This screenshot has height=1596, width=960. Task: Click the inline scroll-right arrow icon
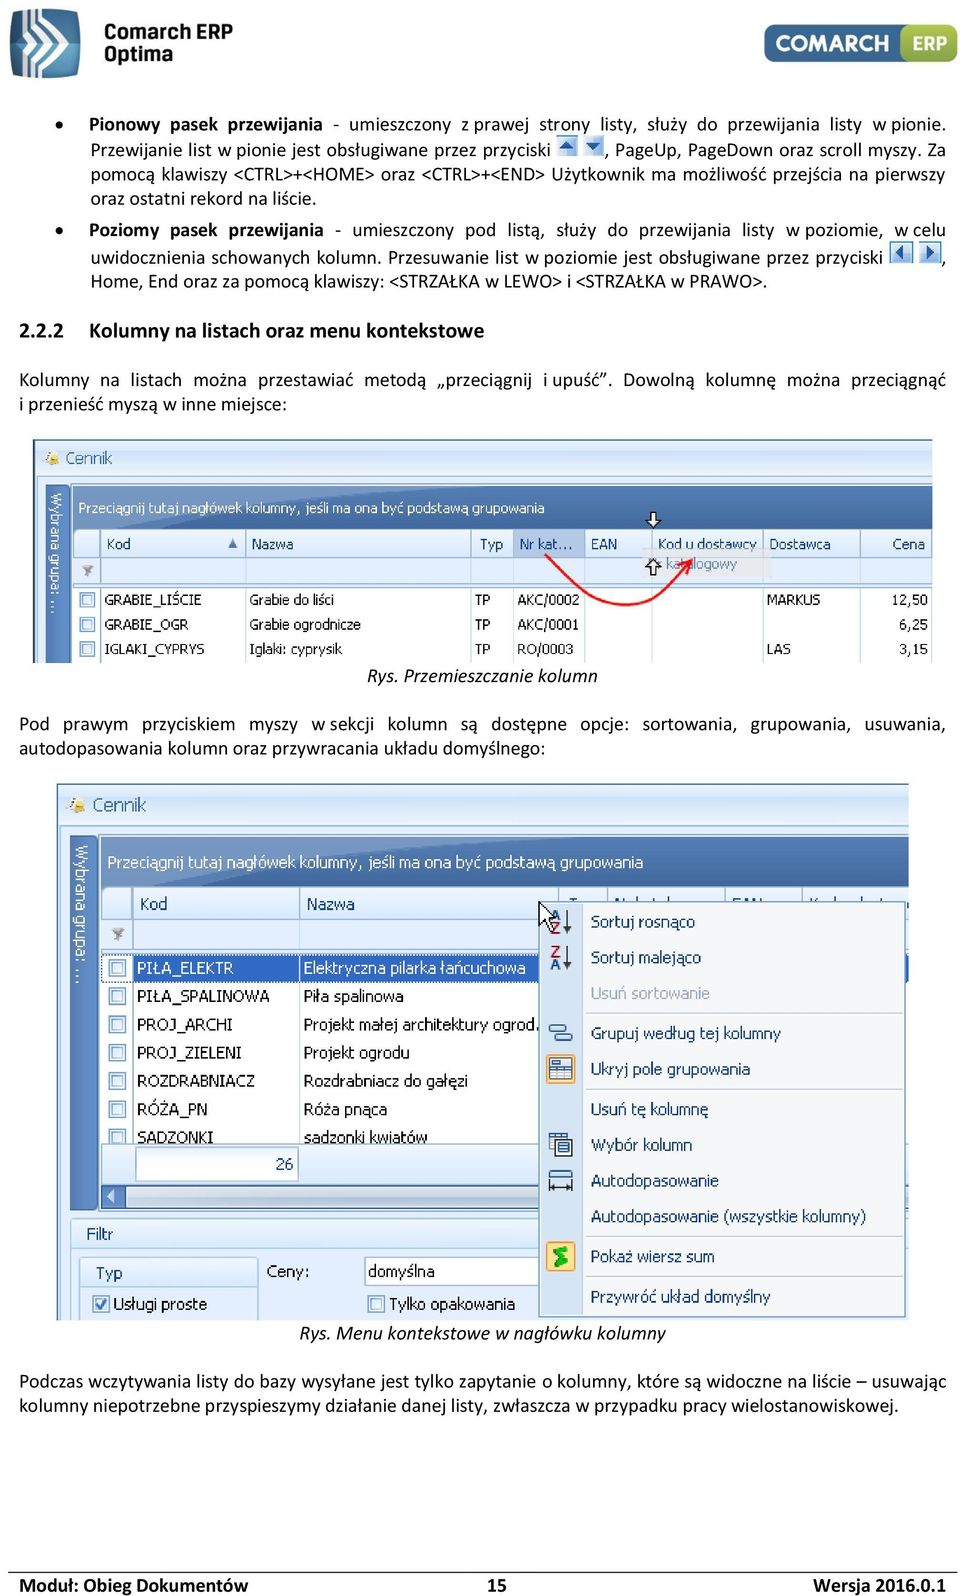click(x=930, y=252)
